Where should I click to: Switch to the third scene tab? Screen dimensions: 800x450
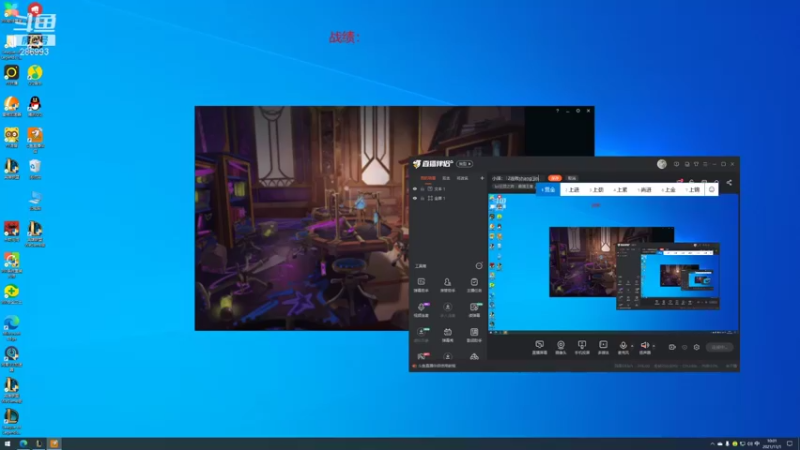[x=462, y=178]
